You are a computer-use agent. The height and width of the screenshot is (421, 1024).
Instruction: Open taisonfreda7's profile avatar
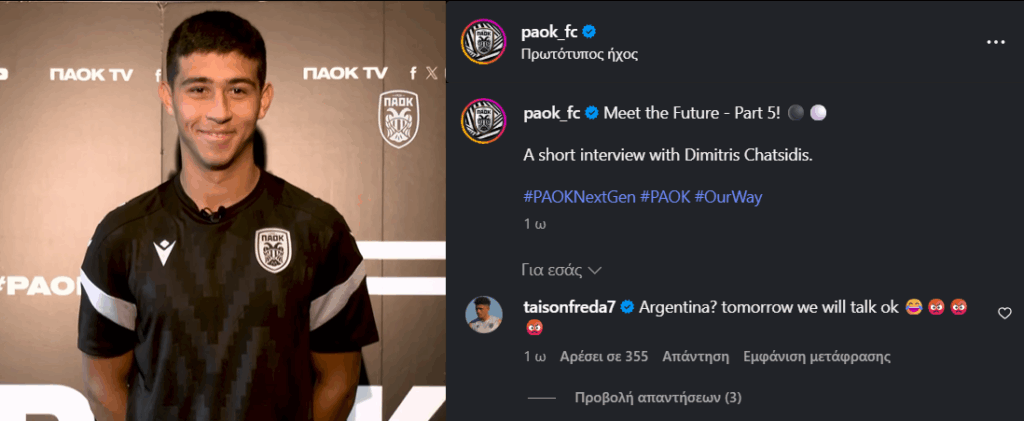pos(484,315)
